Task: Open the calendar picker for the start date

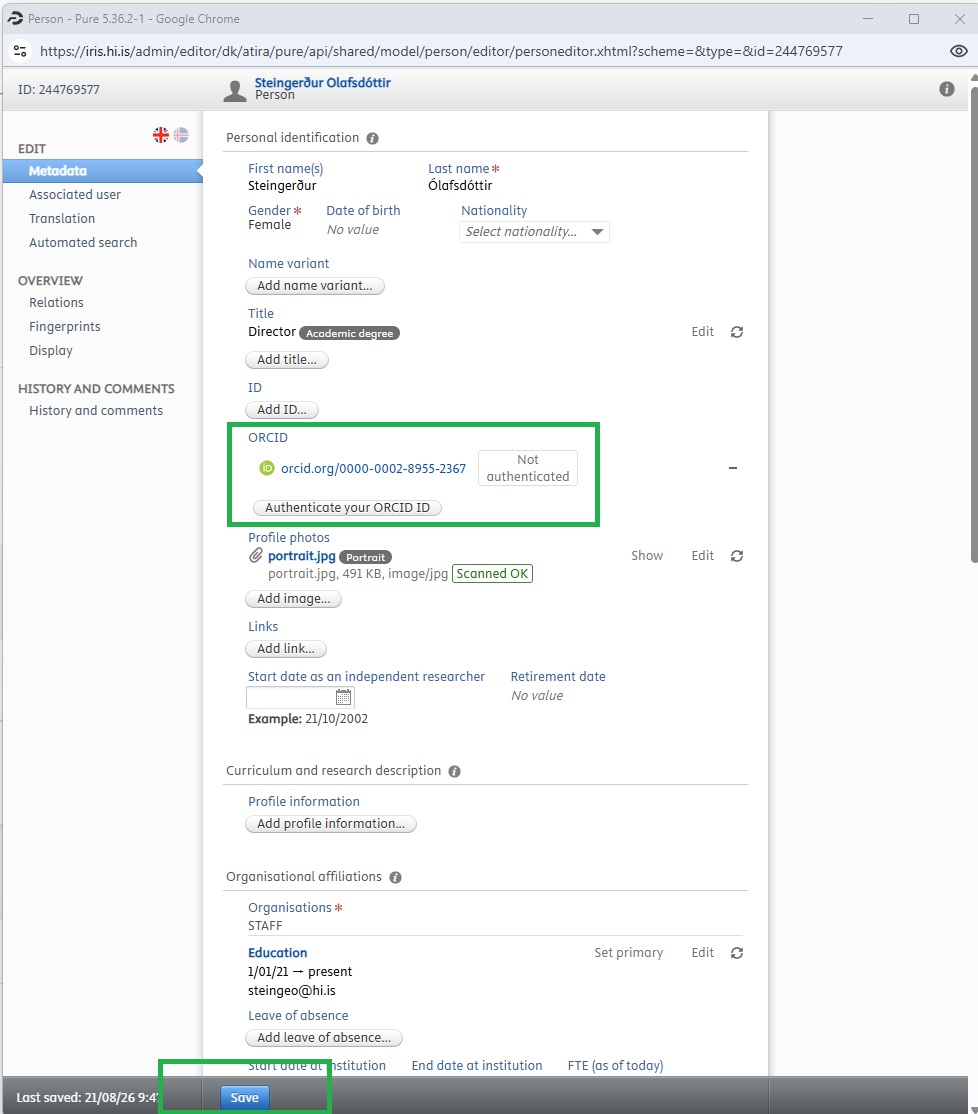Action: coord(343,697)
